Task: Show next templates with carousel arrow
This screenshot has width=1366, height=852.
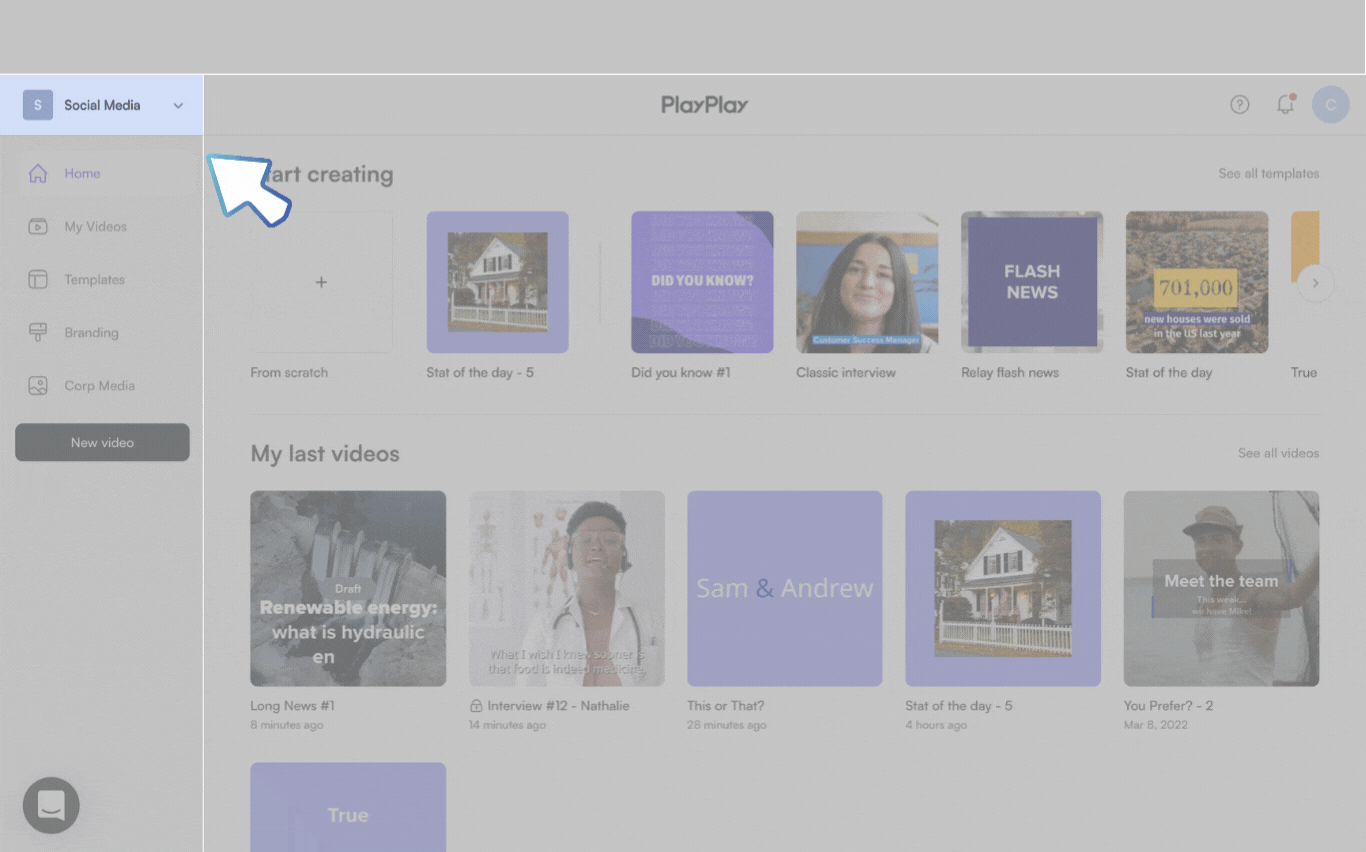Action: [1316, 283]
